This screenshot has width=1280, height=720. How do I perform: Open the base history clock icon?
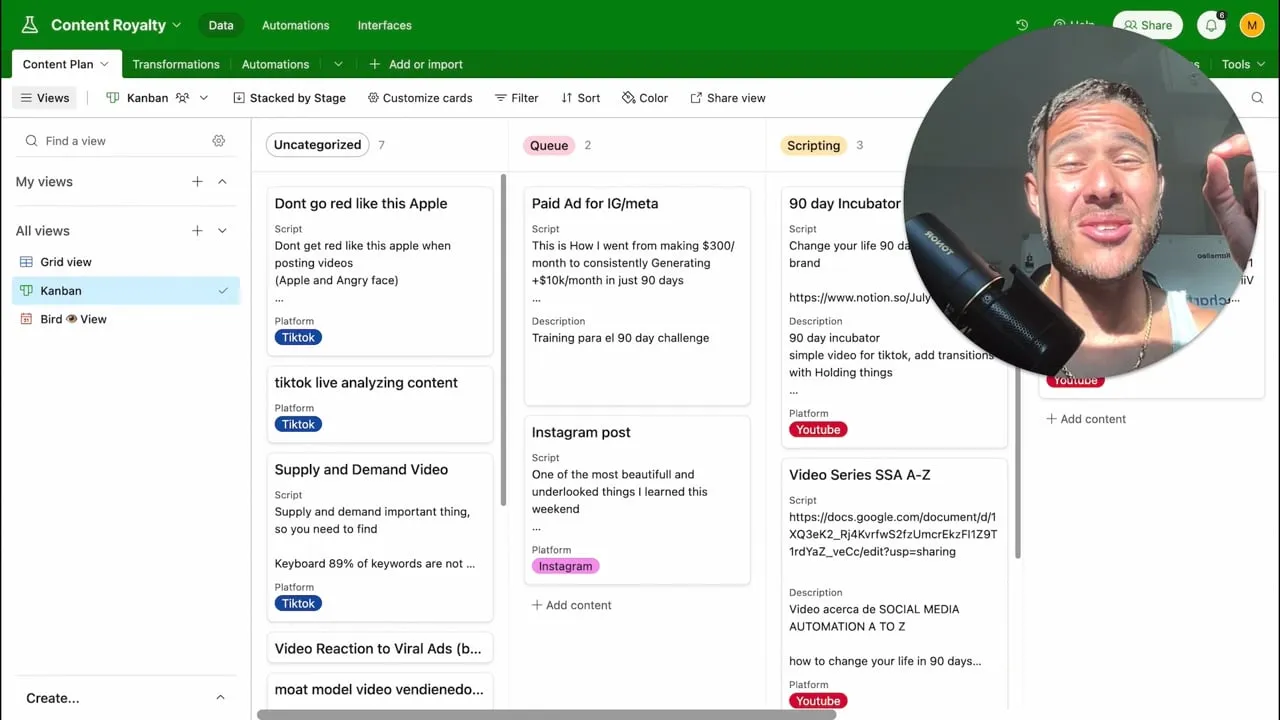(x=1022, y=25)
